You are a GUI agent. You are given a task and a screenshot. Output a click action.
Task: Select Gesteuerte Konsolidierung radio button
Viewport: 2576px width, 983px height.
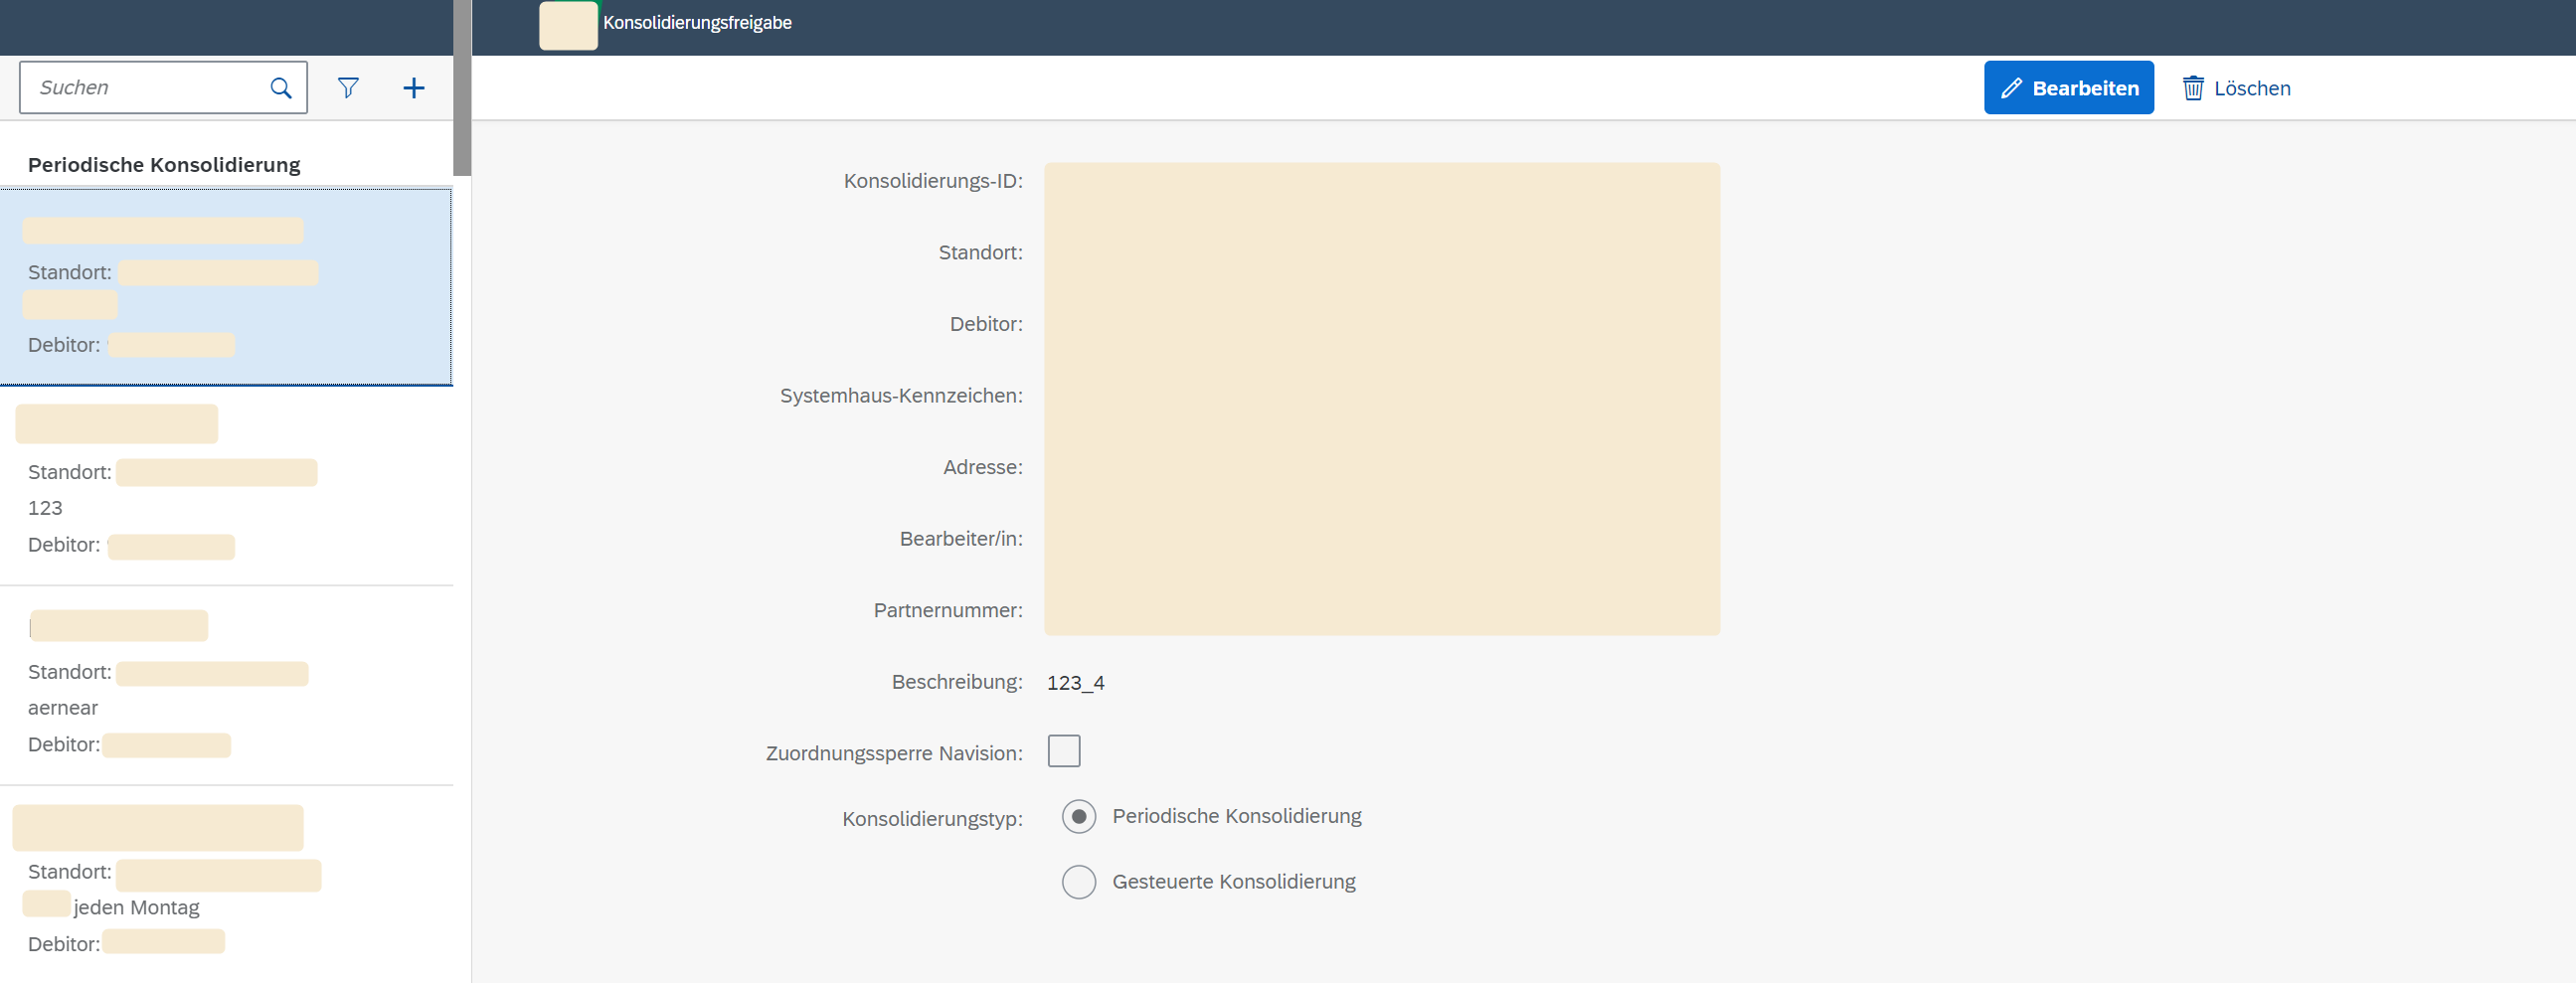(x=1078, y=882)
